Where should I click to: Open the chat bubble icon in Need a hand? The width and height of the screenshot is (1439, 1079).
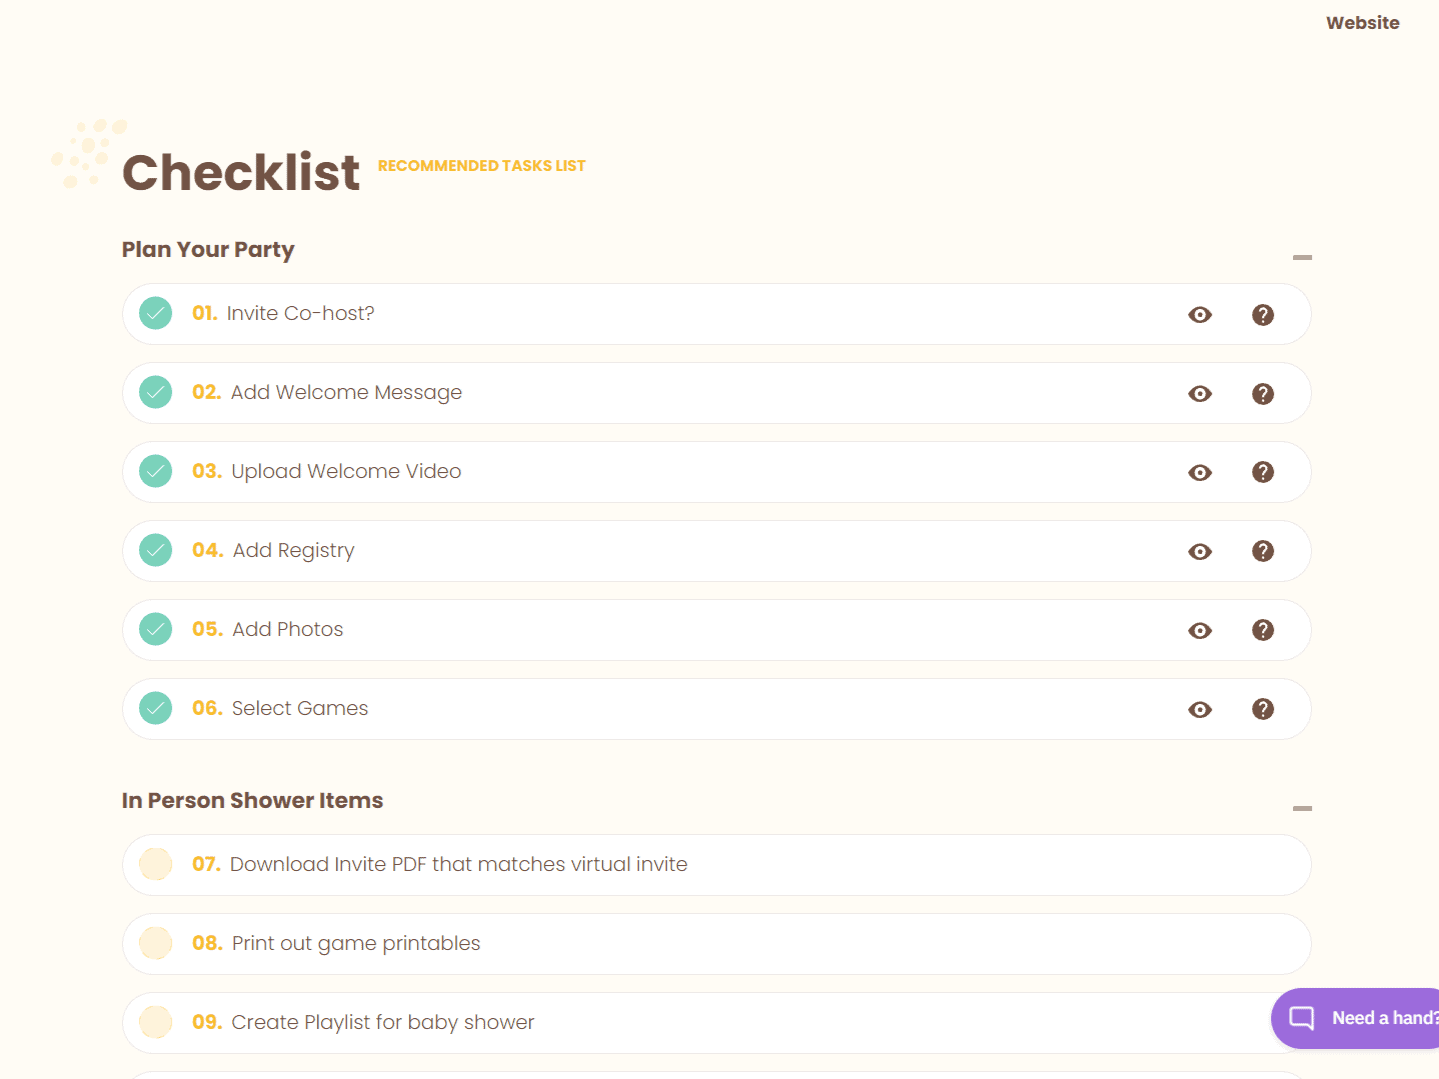point(1300,1018)
